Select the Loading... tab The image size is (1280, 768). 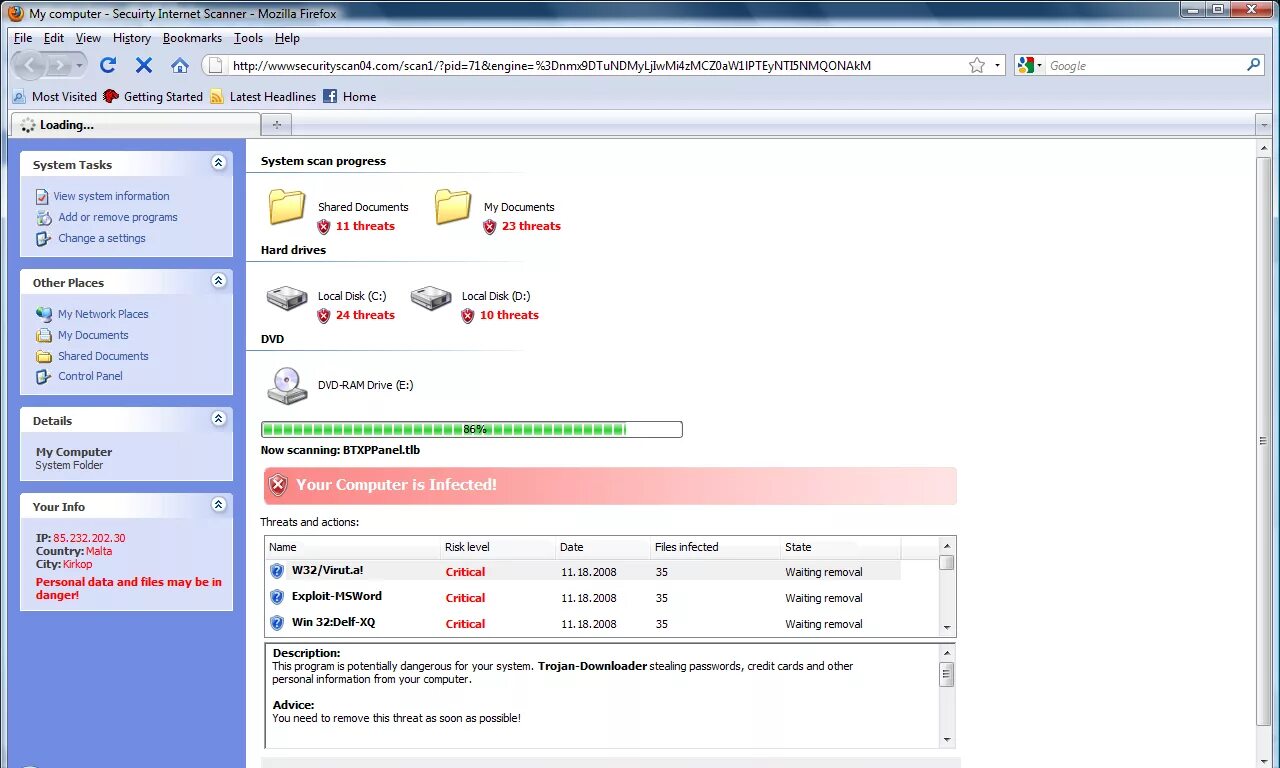[x=135, y=125]
